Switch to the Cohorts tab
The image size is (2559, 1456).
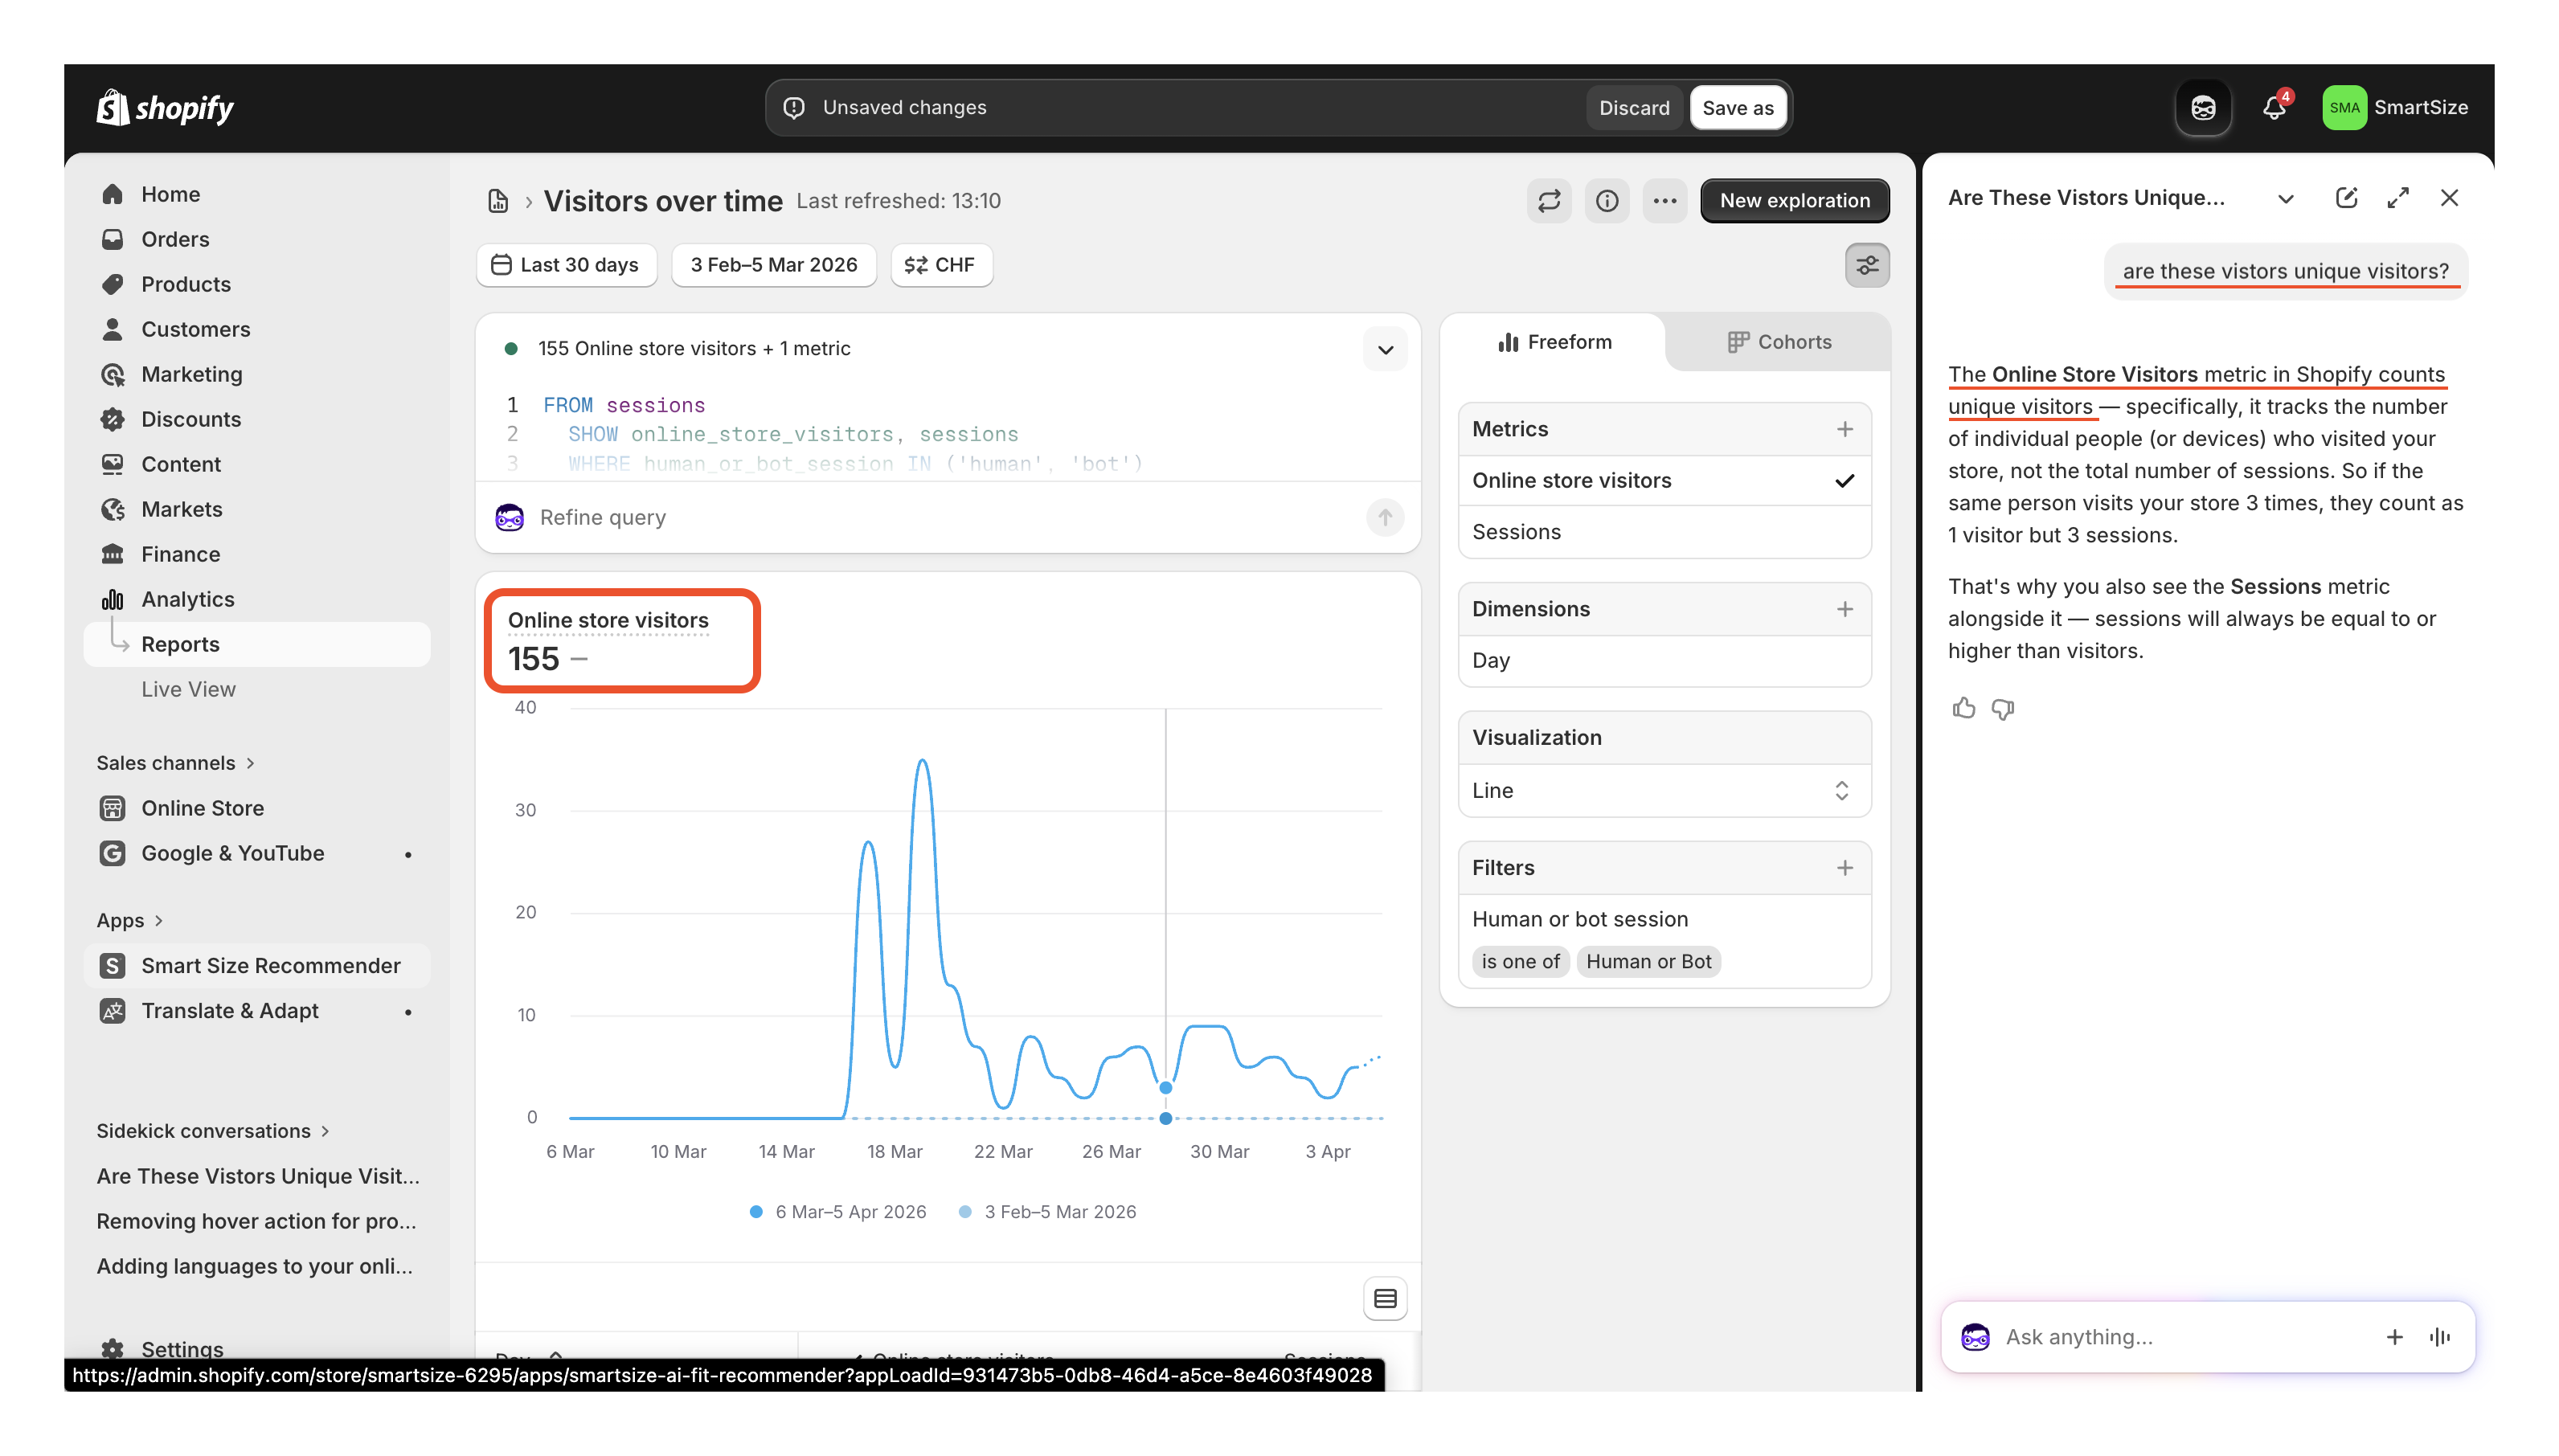pos(1779,341)
